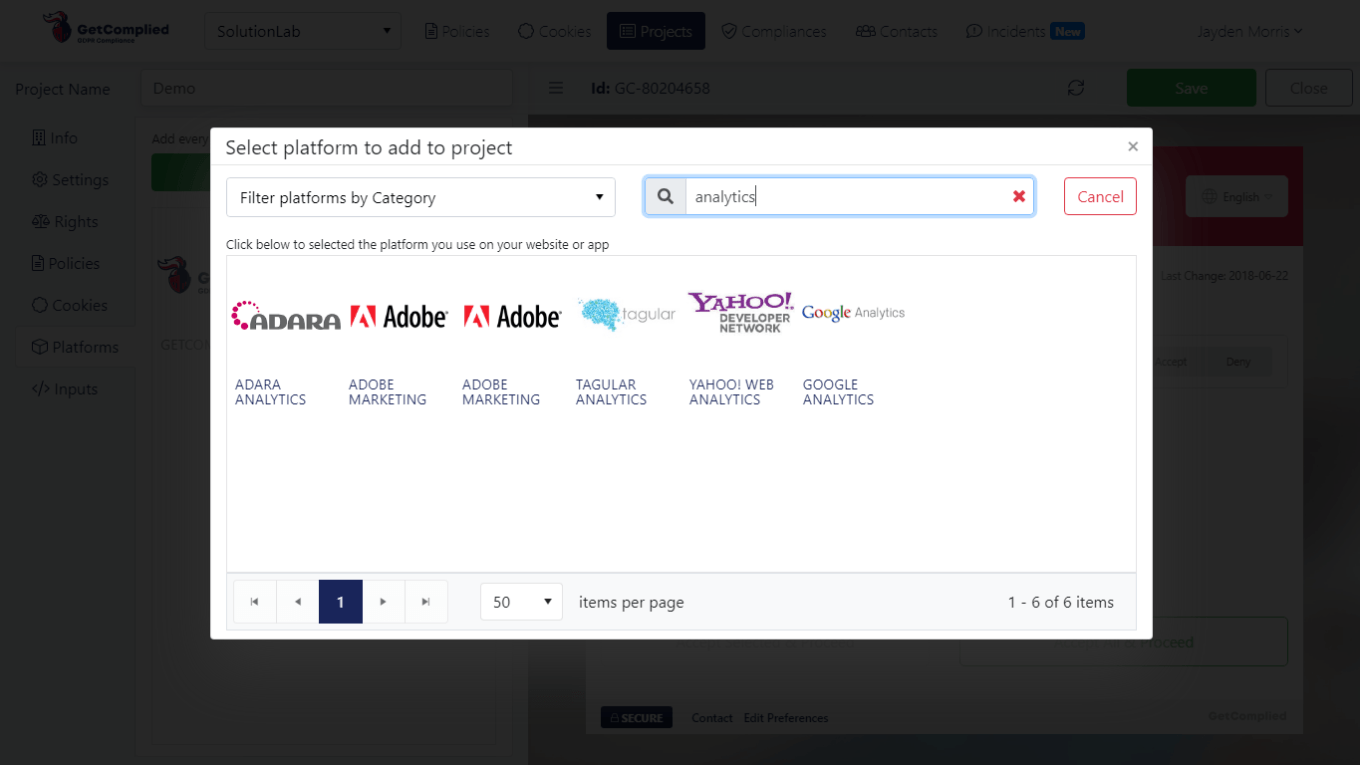The width and height of the screenshot is (1360, 765).
Task: Clear the search with red X icon
Action: (1018, 197)
